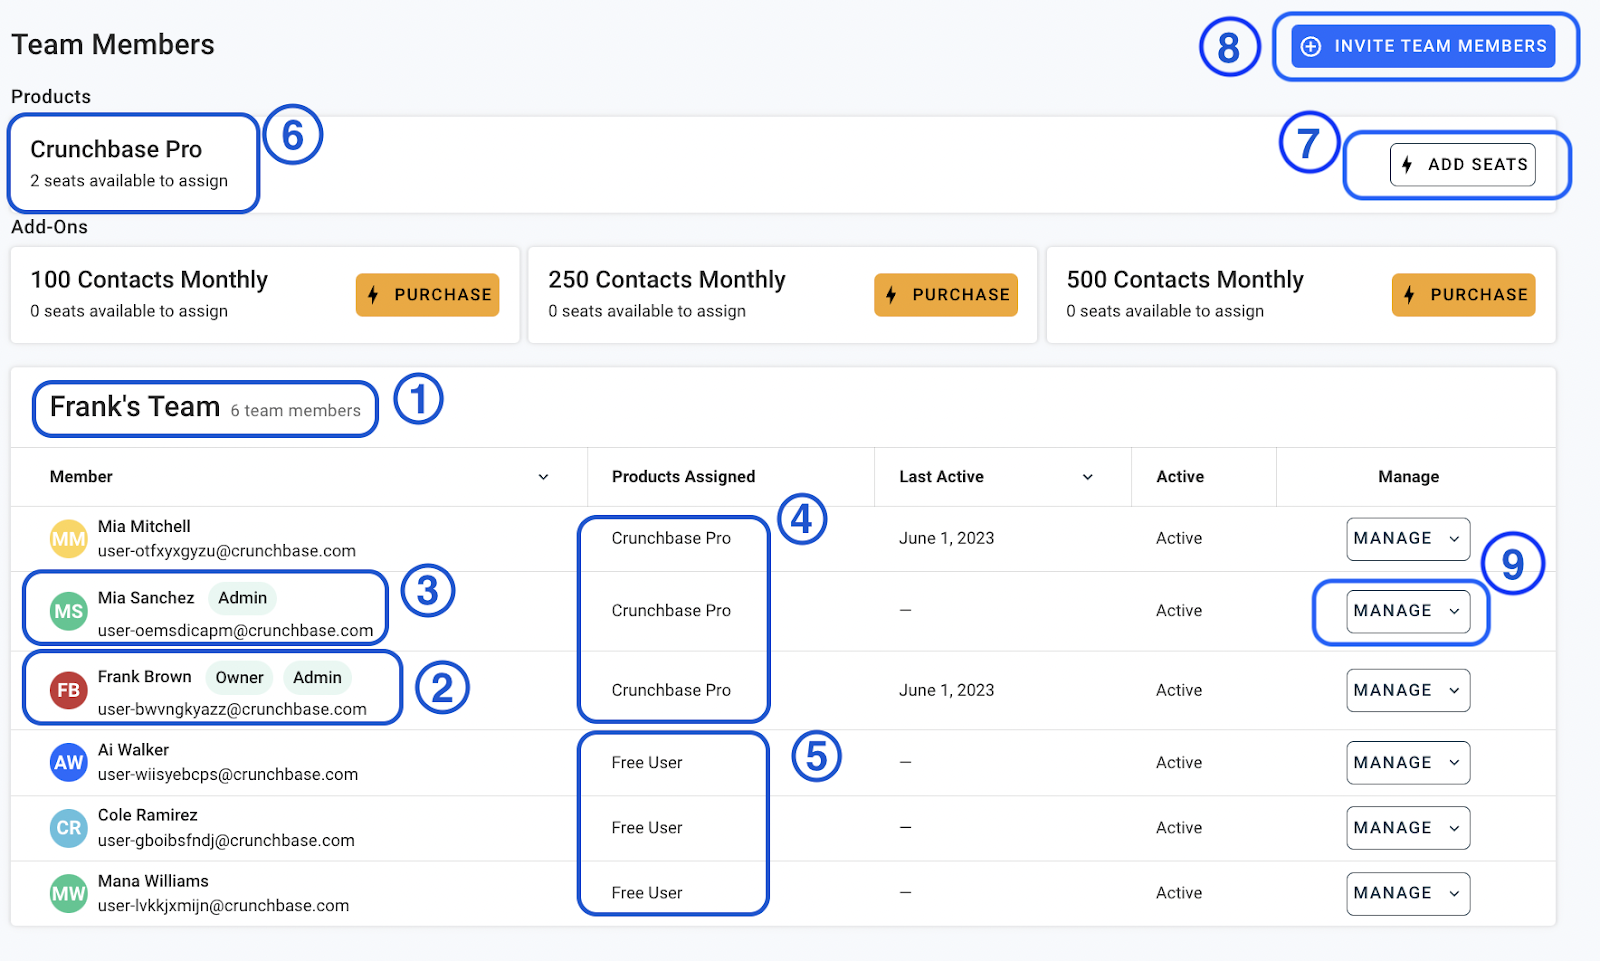Viewport: 1600px width, 961px height.
Task: Open Manage dropdown for Mana Williams
Action: click(x=1407, y=893)
